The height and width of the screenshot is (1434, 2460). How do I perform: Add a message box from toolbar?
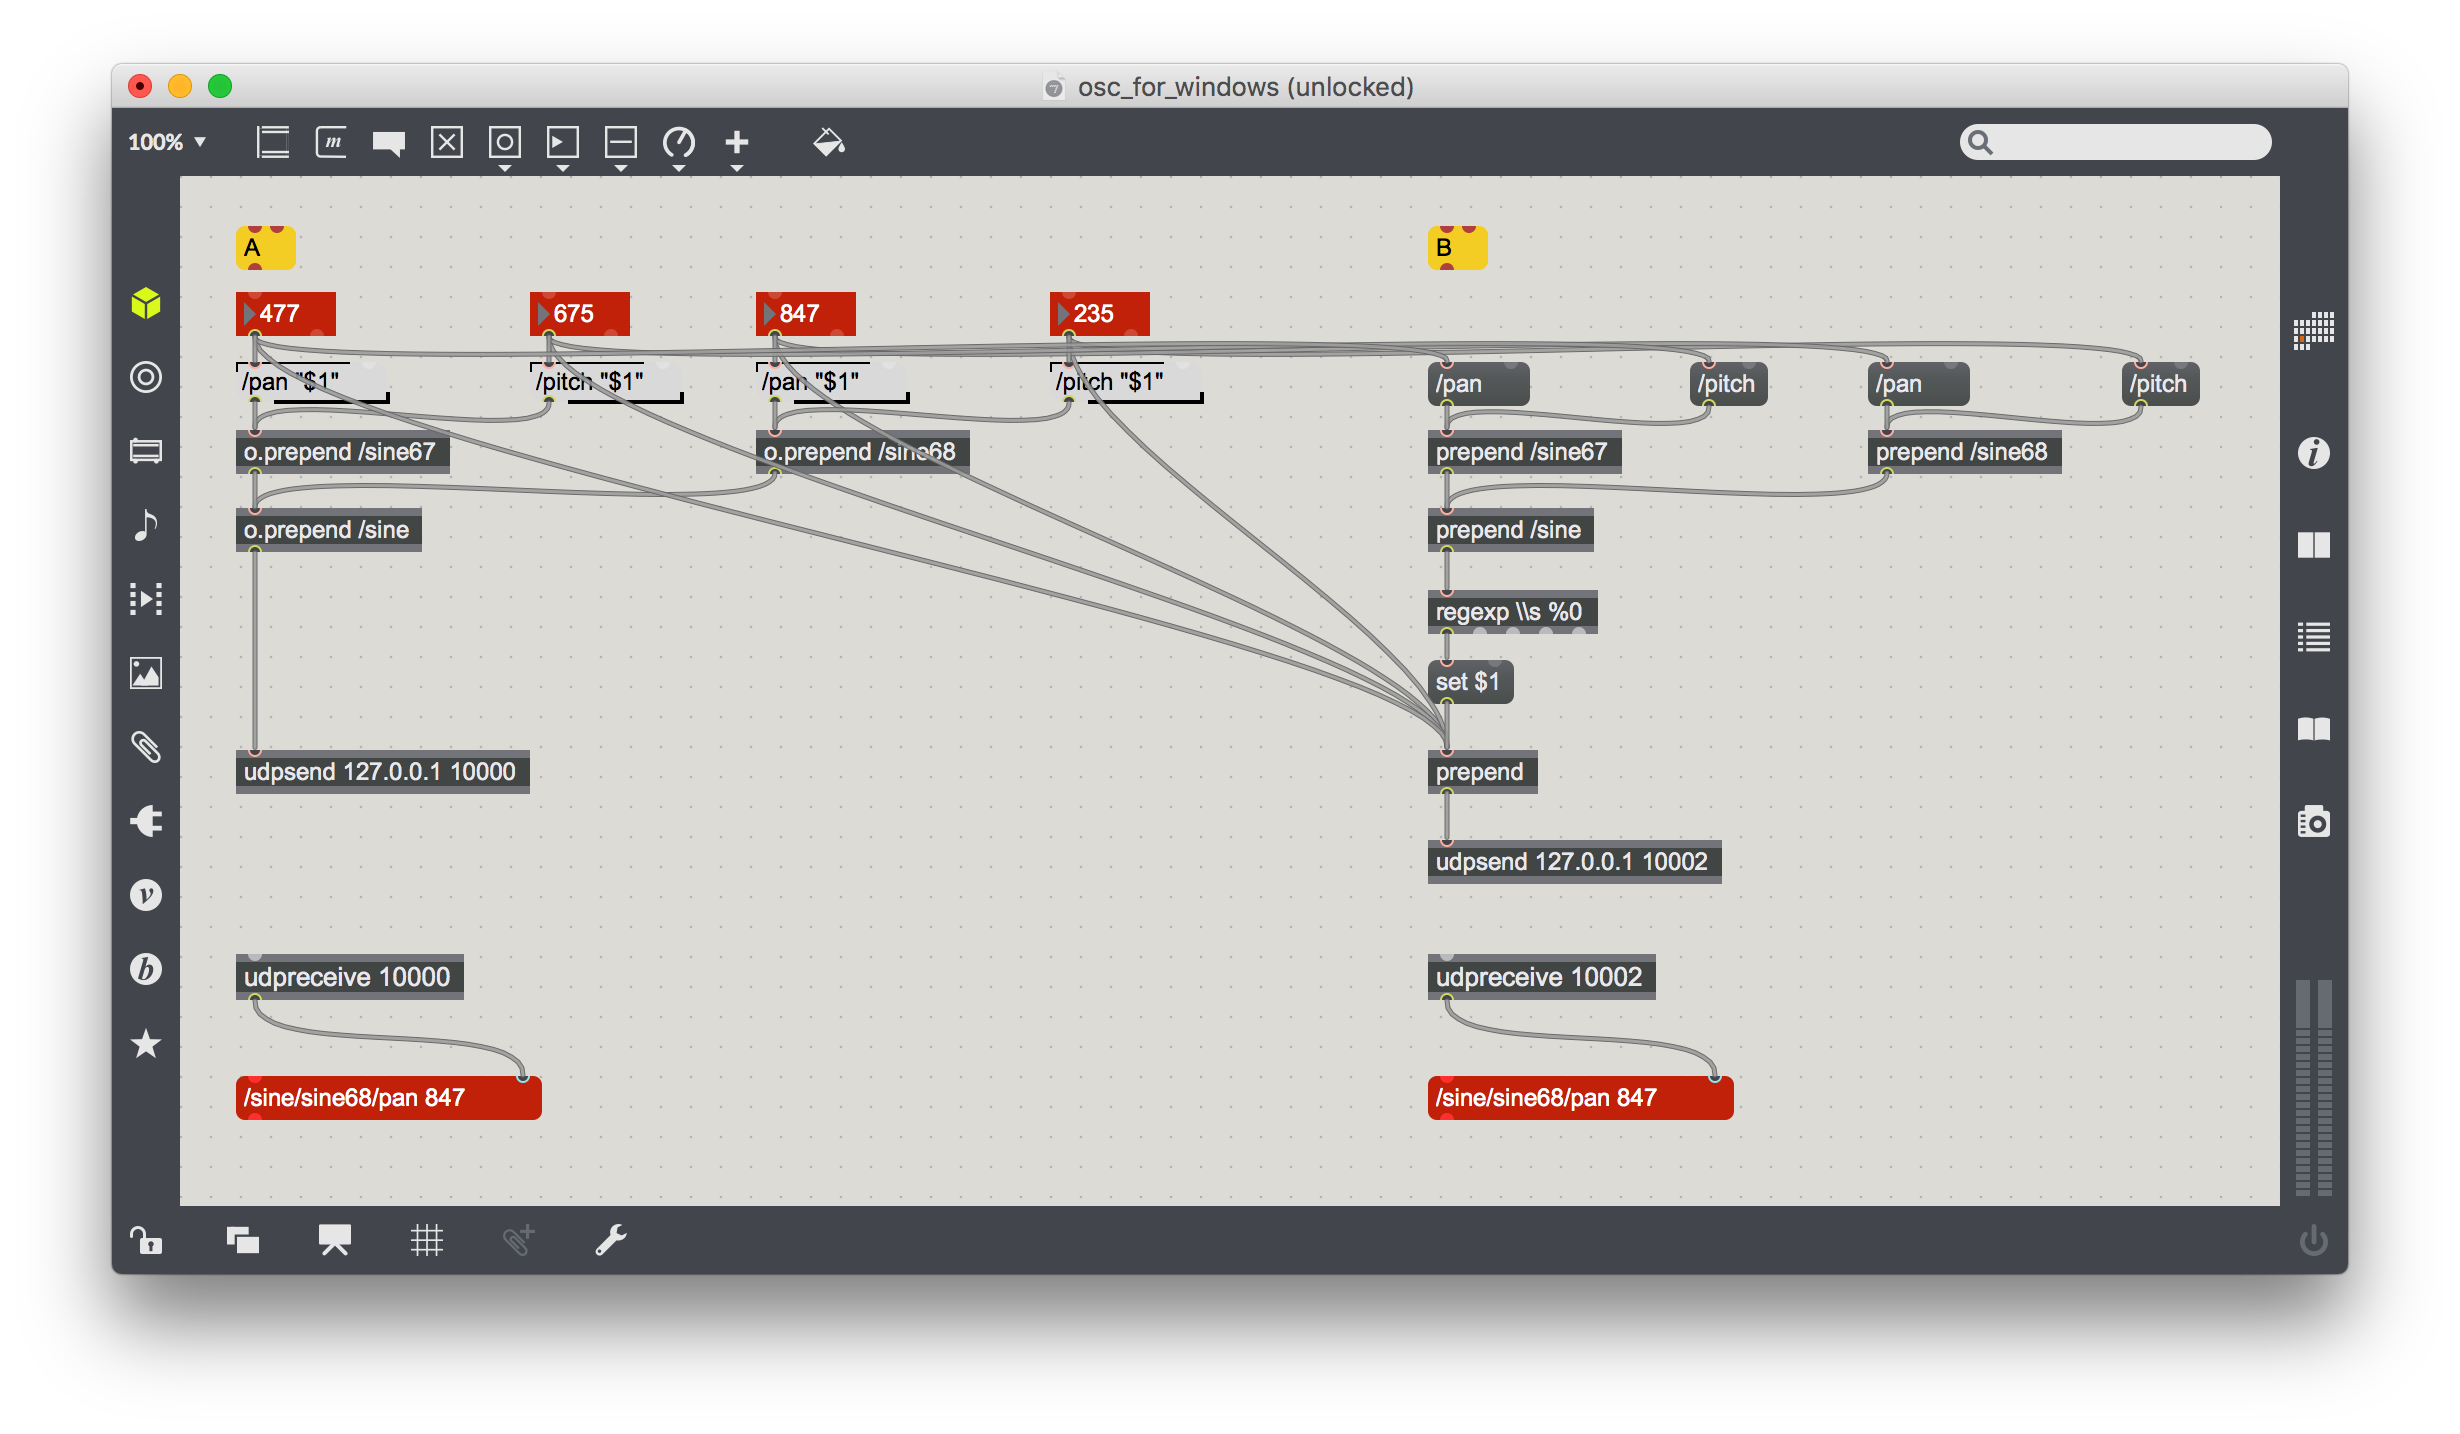tap(331, 143)
